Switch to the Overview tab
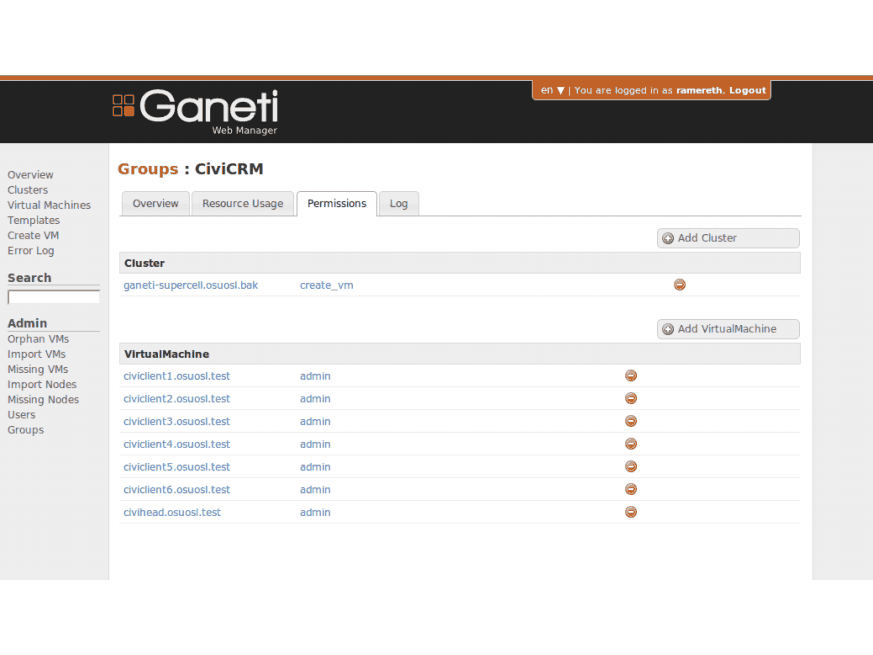 (155, 204)
